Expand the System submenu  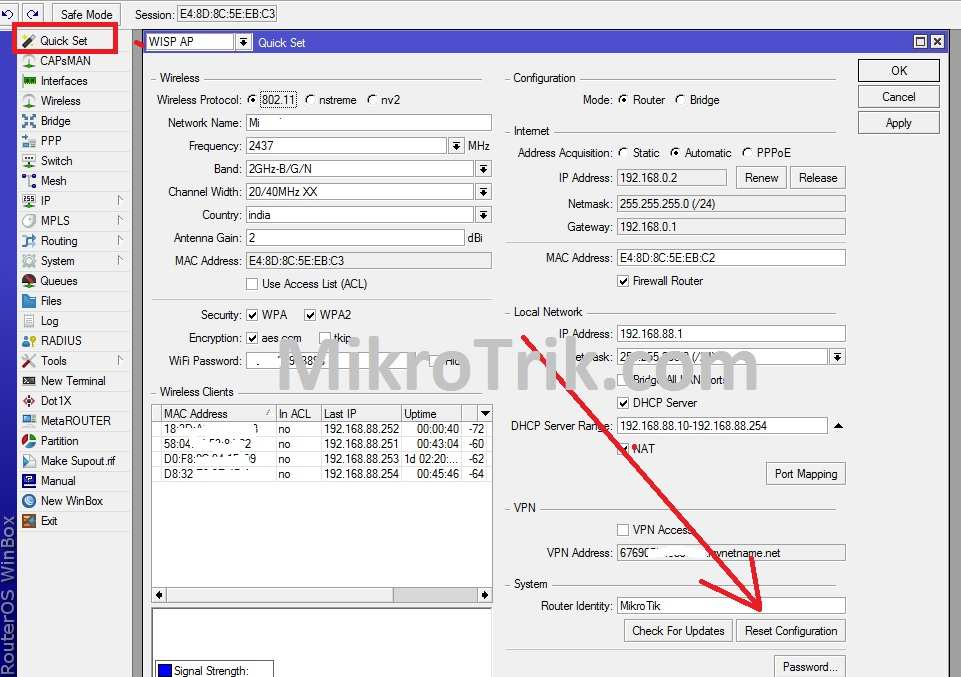pos(120,261)
